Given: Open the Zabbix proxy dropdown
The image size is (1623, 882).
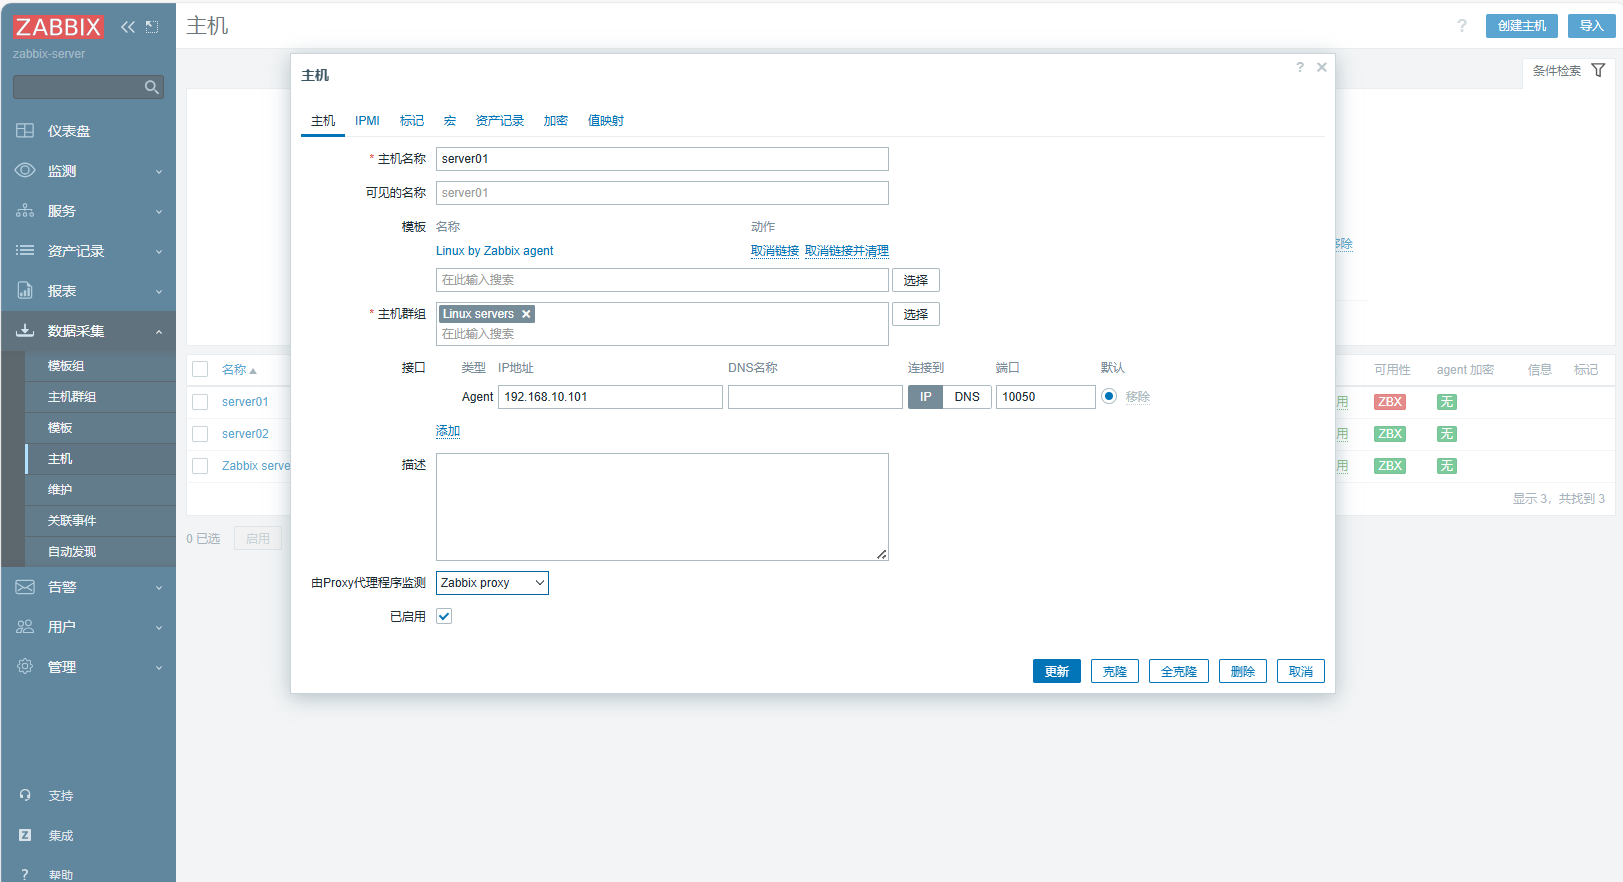Looking at the screenshot, I should click(x=492, y=583).
